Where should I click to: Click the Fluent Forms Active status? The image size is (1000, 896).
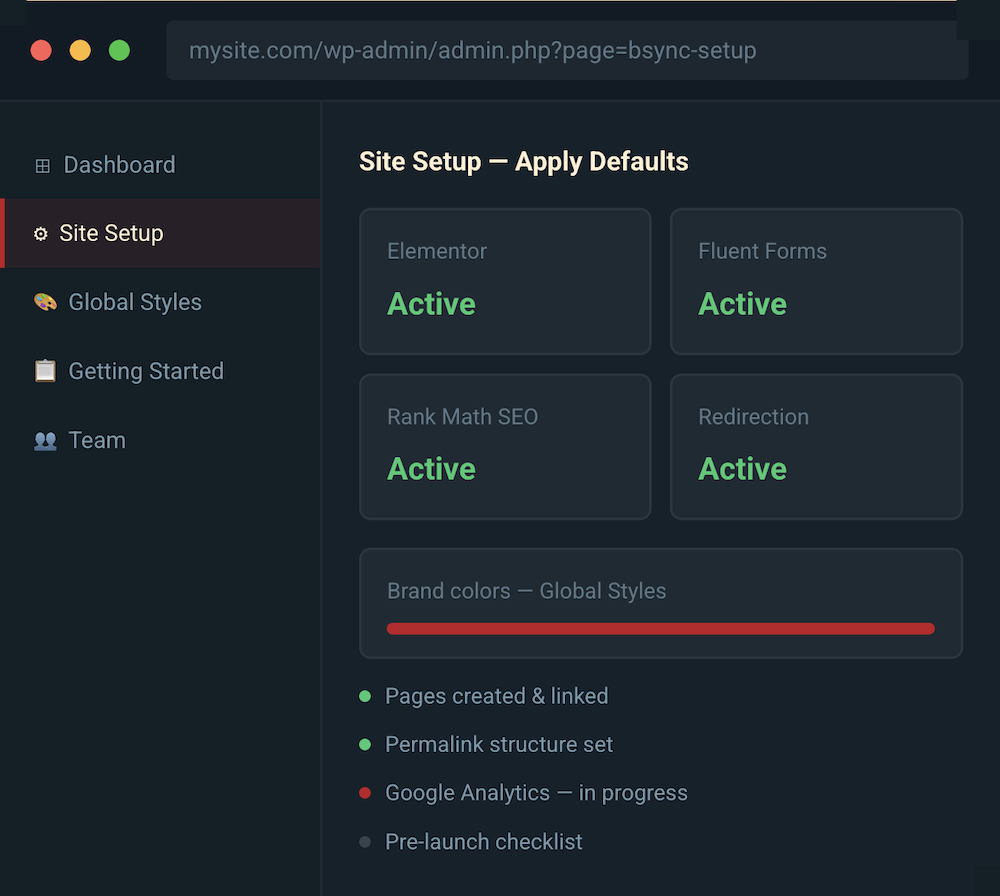pos(742,304)
